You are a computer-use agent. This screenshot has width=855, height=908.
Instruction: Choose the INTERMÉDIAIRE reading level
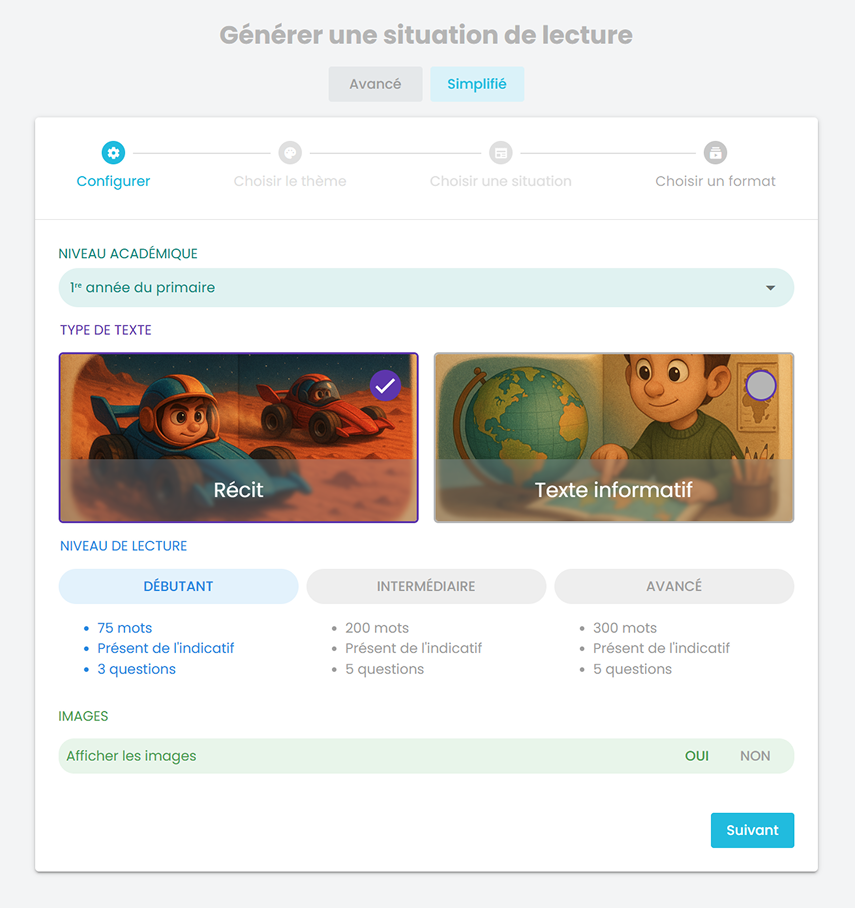point(426,586)
